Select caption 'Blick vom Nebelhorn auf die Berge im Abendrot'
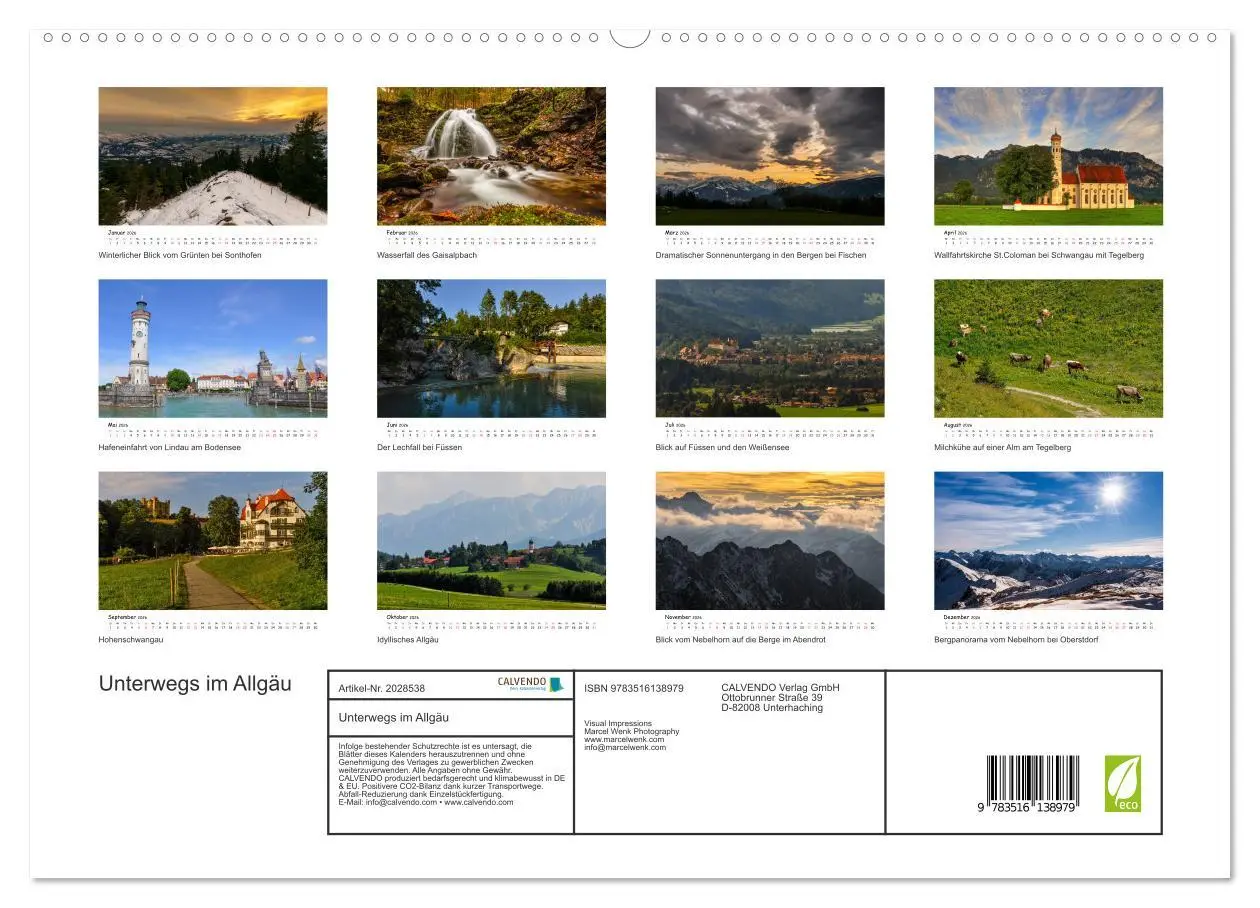1260x908 pixels. click(x=741, y=639)
